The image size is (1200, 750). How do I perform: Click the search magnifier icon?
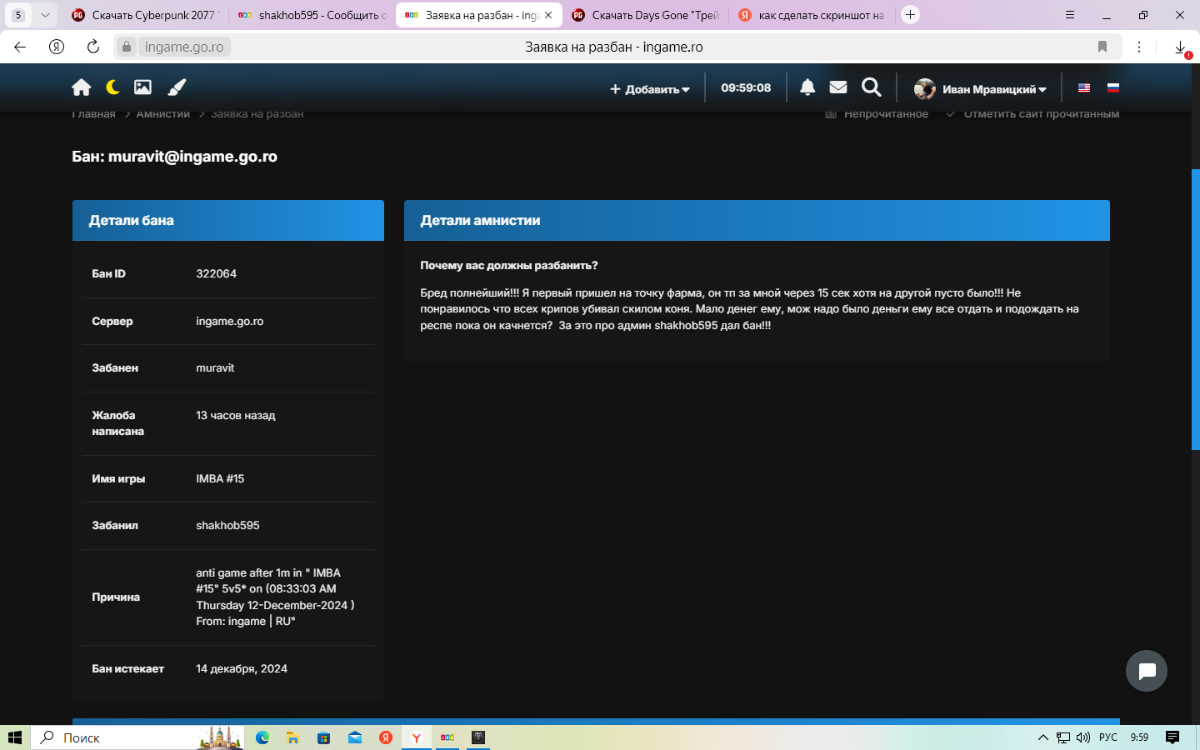click(871, 88)
